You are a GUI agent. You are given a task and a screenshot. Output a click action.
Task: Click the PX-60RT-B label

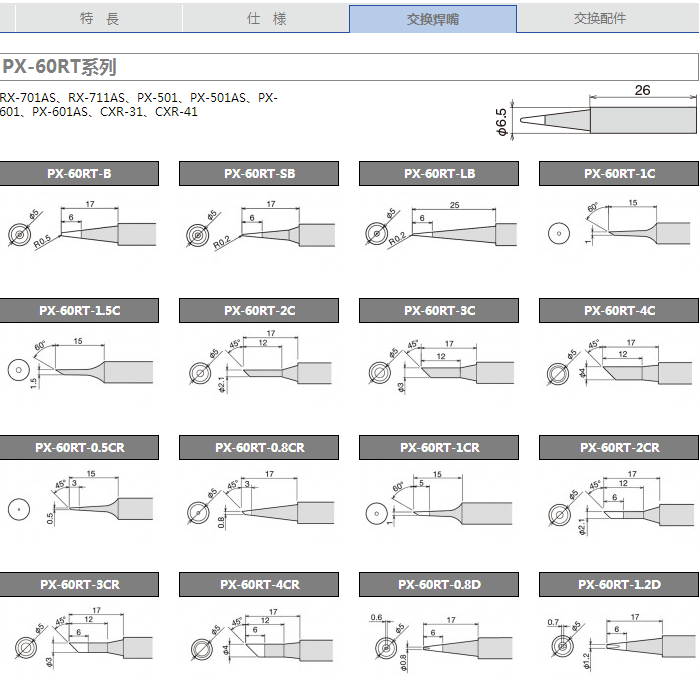point(79,174)
